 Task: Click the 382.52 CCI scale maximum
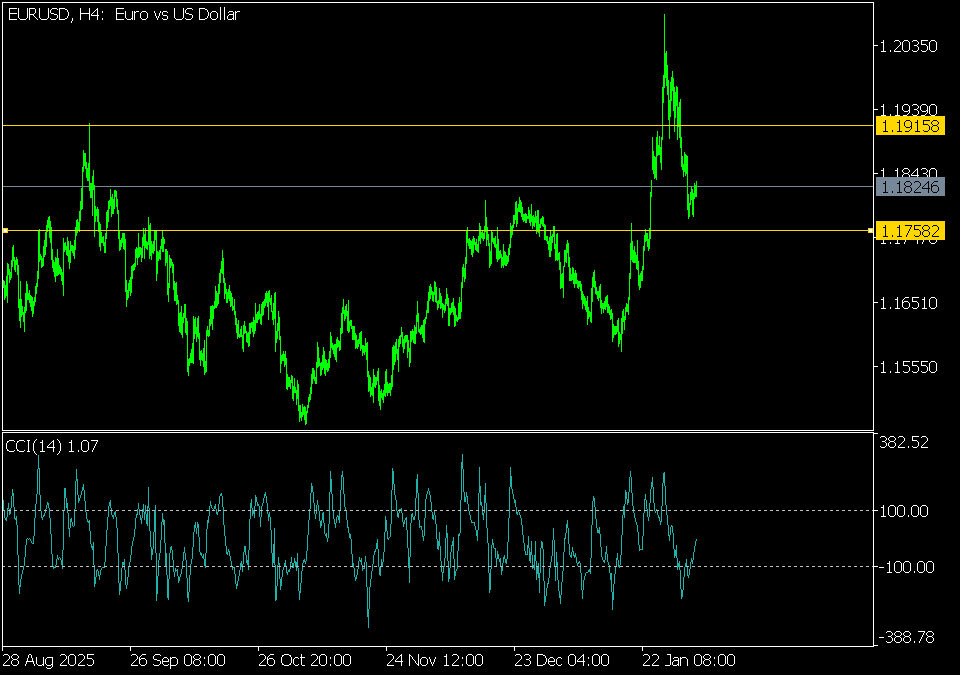pos(905,442)
